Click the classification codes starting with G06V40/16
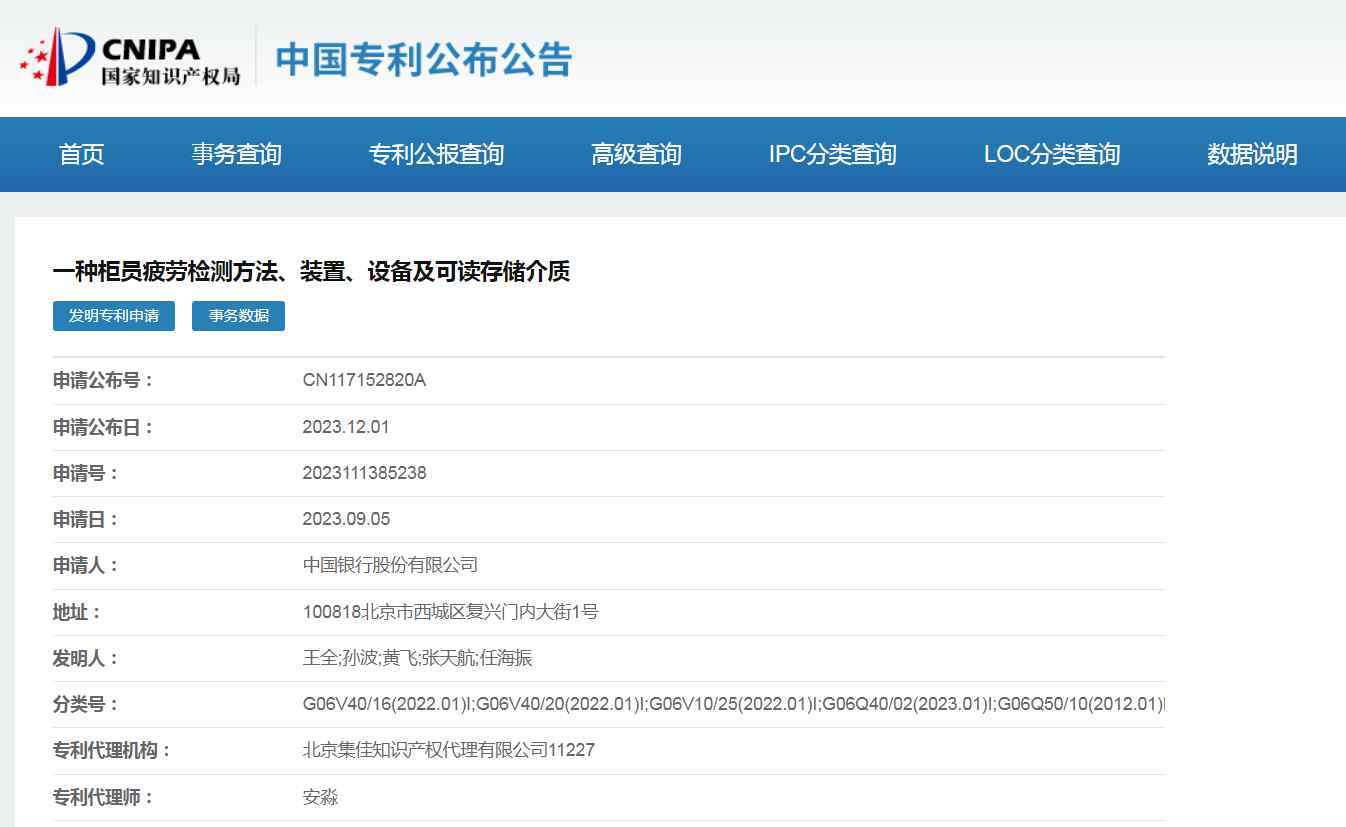 pos(733,704)
